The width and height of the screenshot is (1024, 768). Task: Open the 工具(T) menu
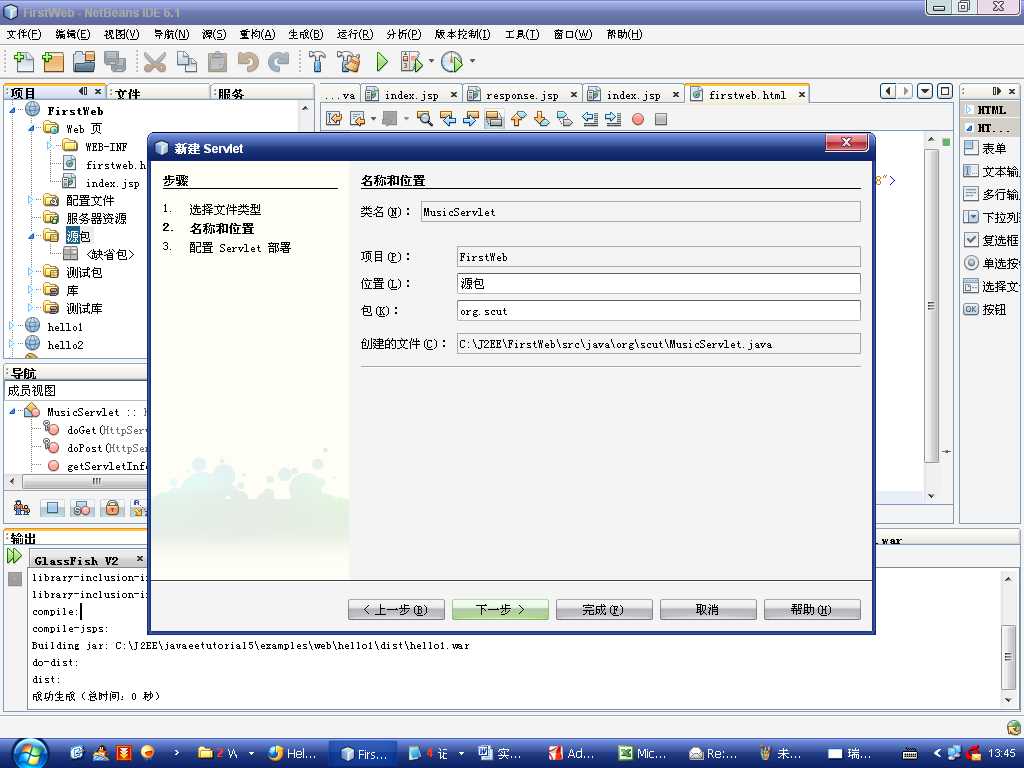pos(522,35)
